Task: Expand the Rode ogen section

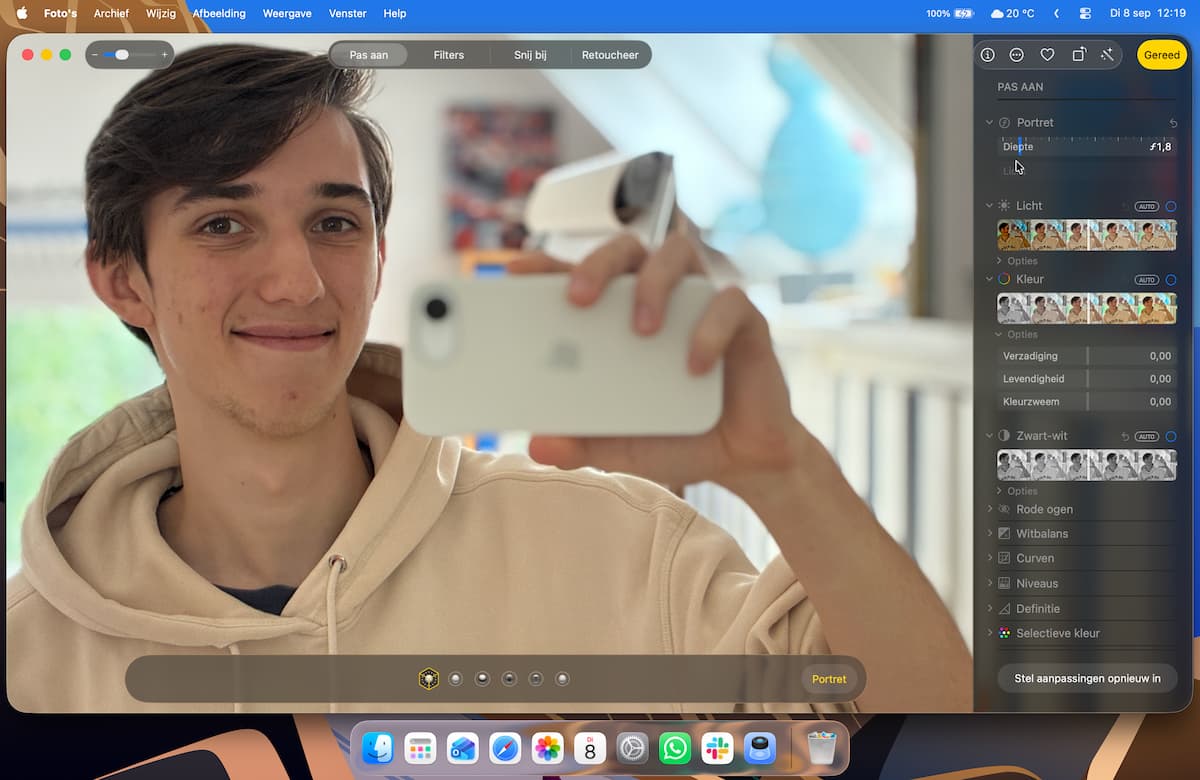Action: coord(989,509)
